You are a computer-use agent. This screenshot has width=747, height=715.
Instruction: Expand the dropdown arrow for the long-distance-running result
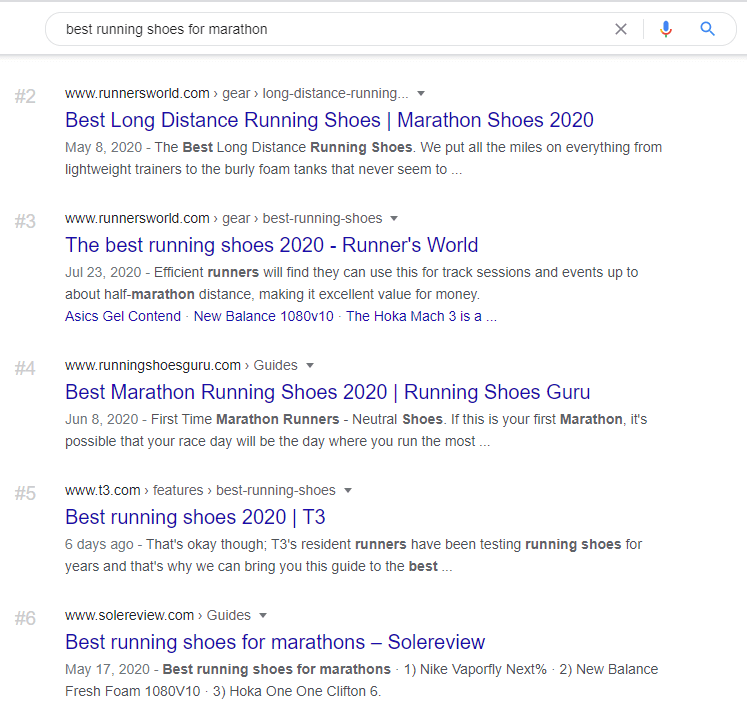tap(421, 93)
